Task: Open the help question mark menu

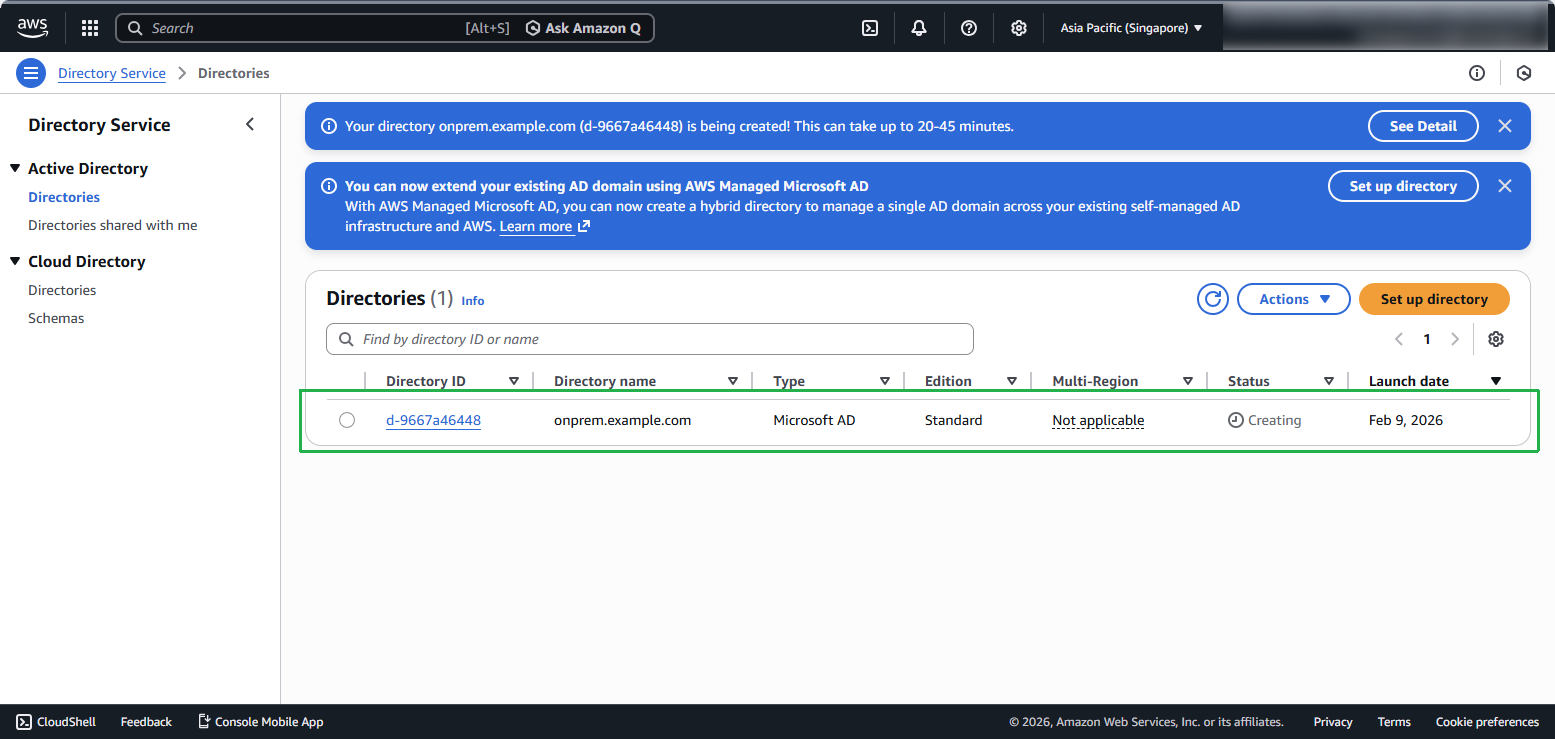Action: click(968, 28)
